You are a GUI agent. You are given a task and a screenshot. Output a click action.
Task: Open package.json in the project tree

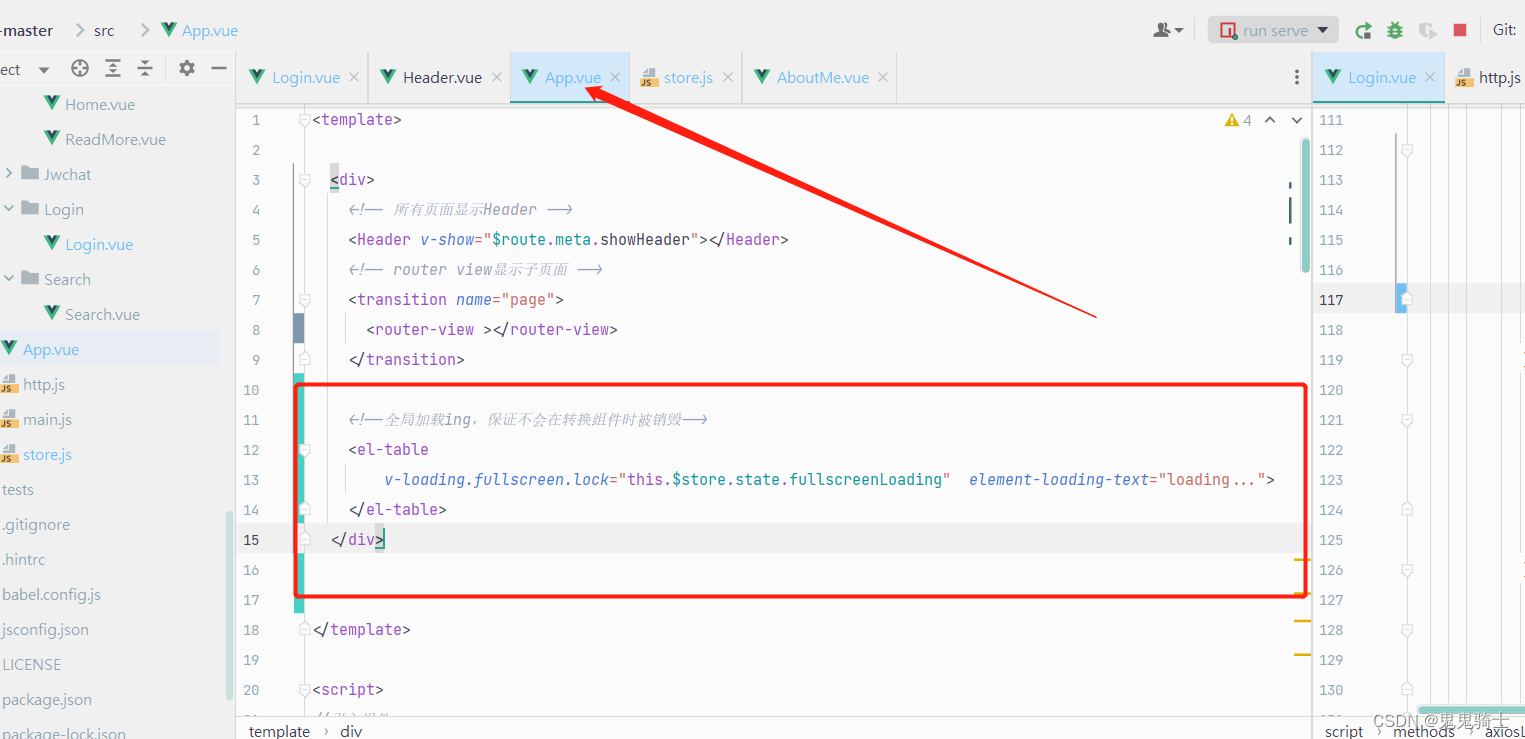click(47, 699)
